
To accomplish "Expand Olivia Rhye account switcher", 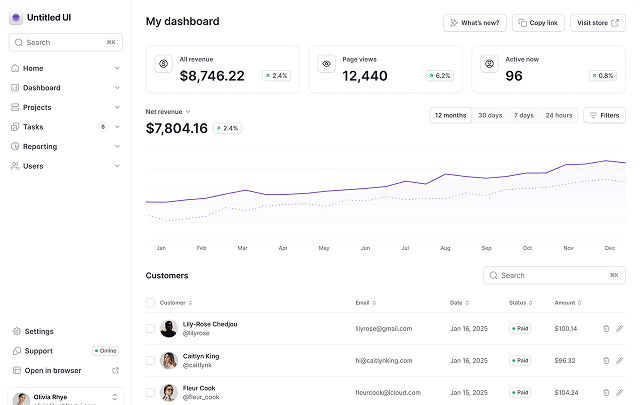I will pyautogui.click(x=114, y=397).
